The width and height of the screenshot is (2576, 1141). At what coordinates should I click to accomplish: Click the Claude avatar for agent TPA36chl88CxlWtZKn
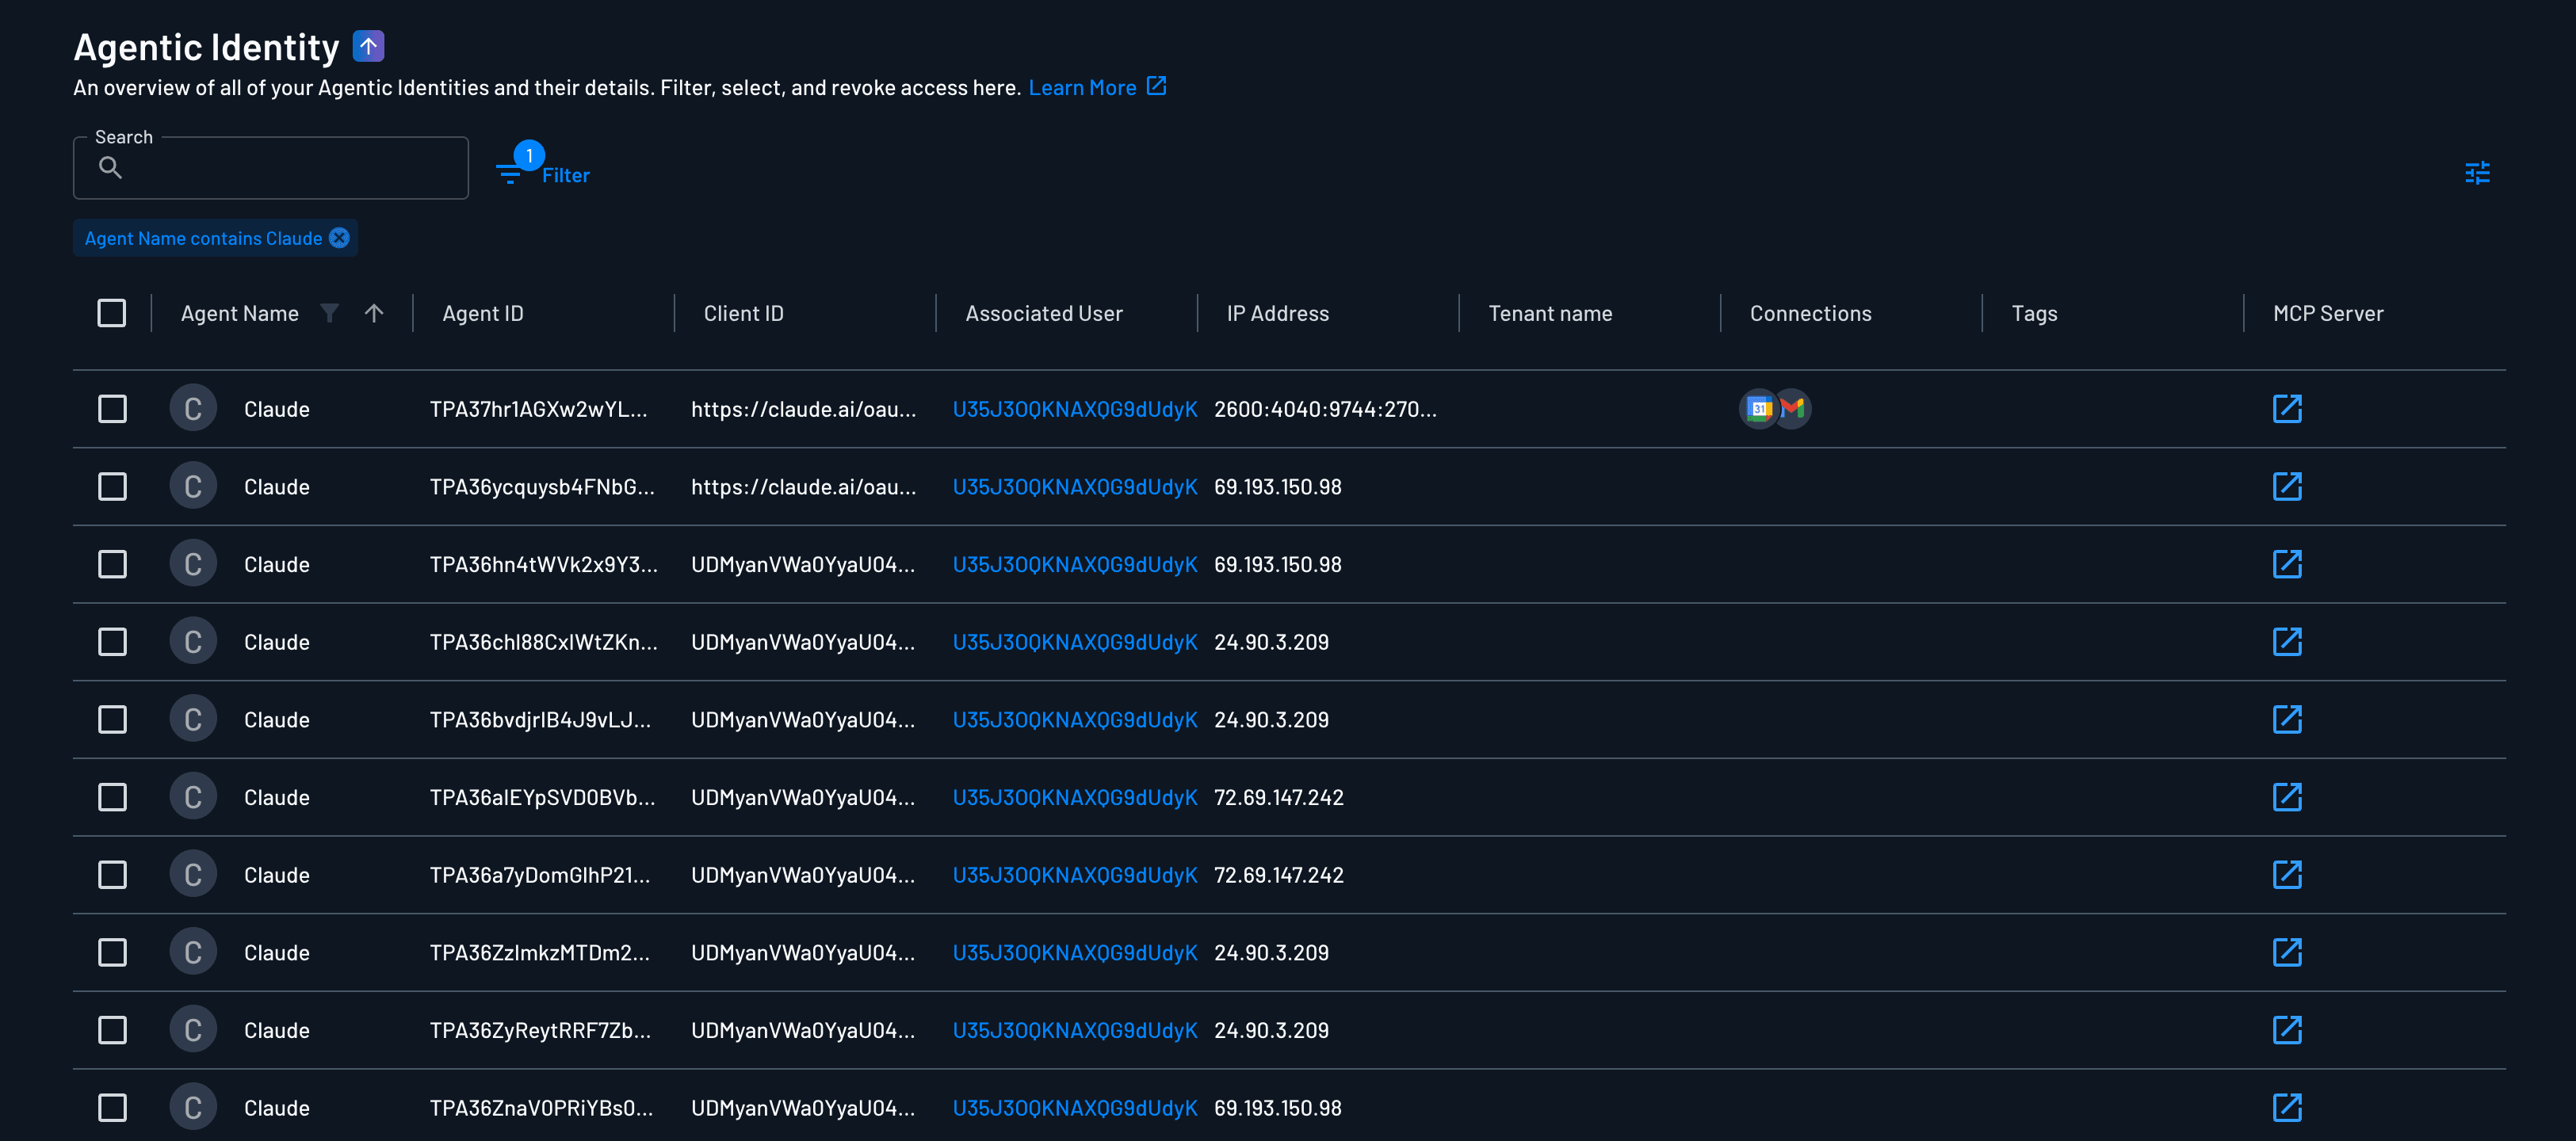[193, 642]
